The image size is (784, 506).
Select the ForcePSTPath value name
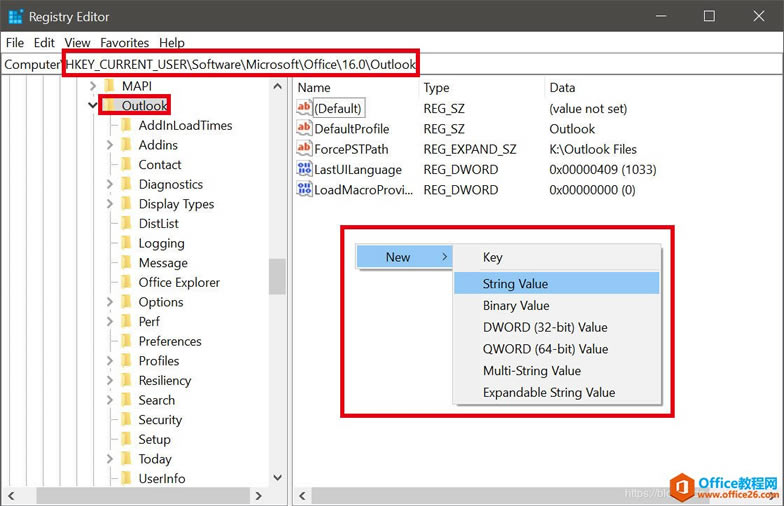click(351, 149)
